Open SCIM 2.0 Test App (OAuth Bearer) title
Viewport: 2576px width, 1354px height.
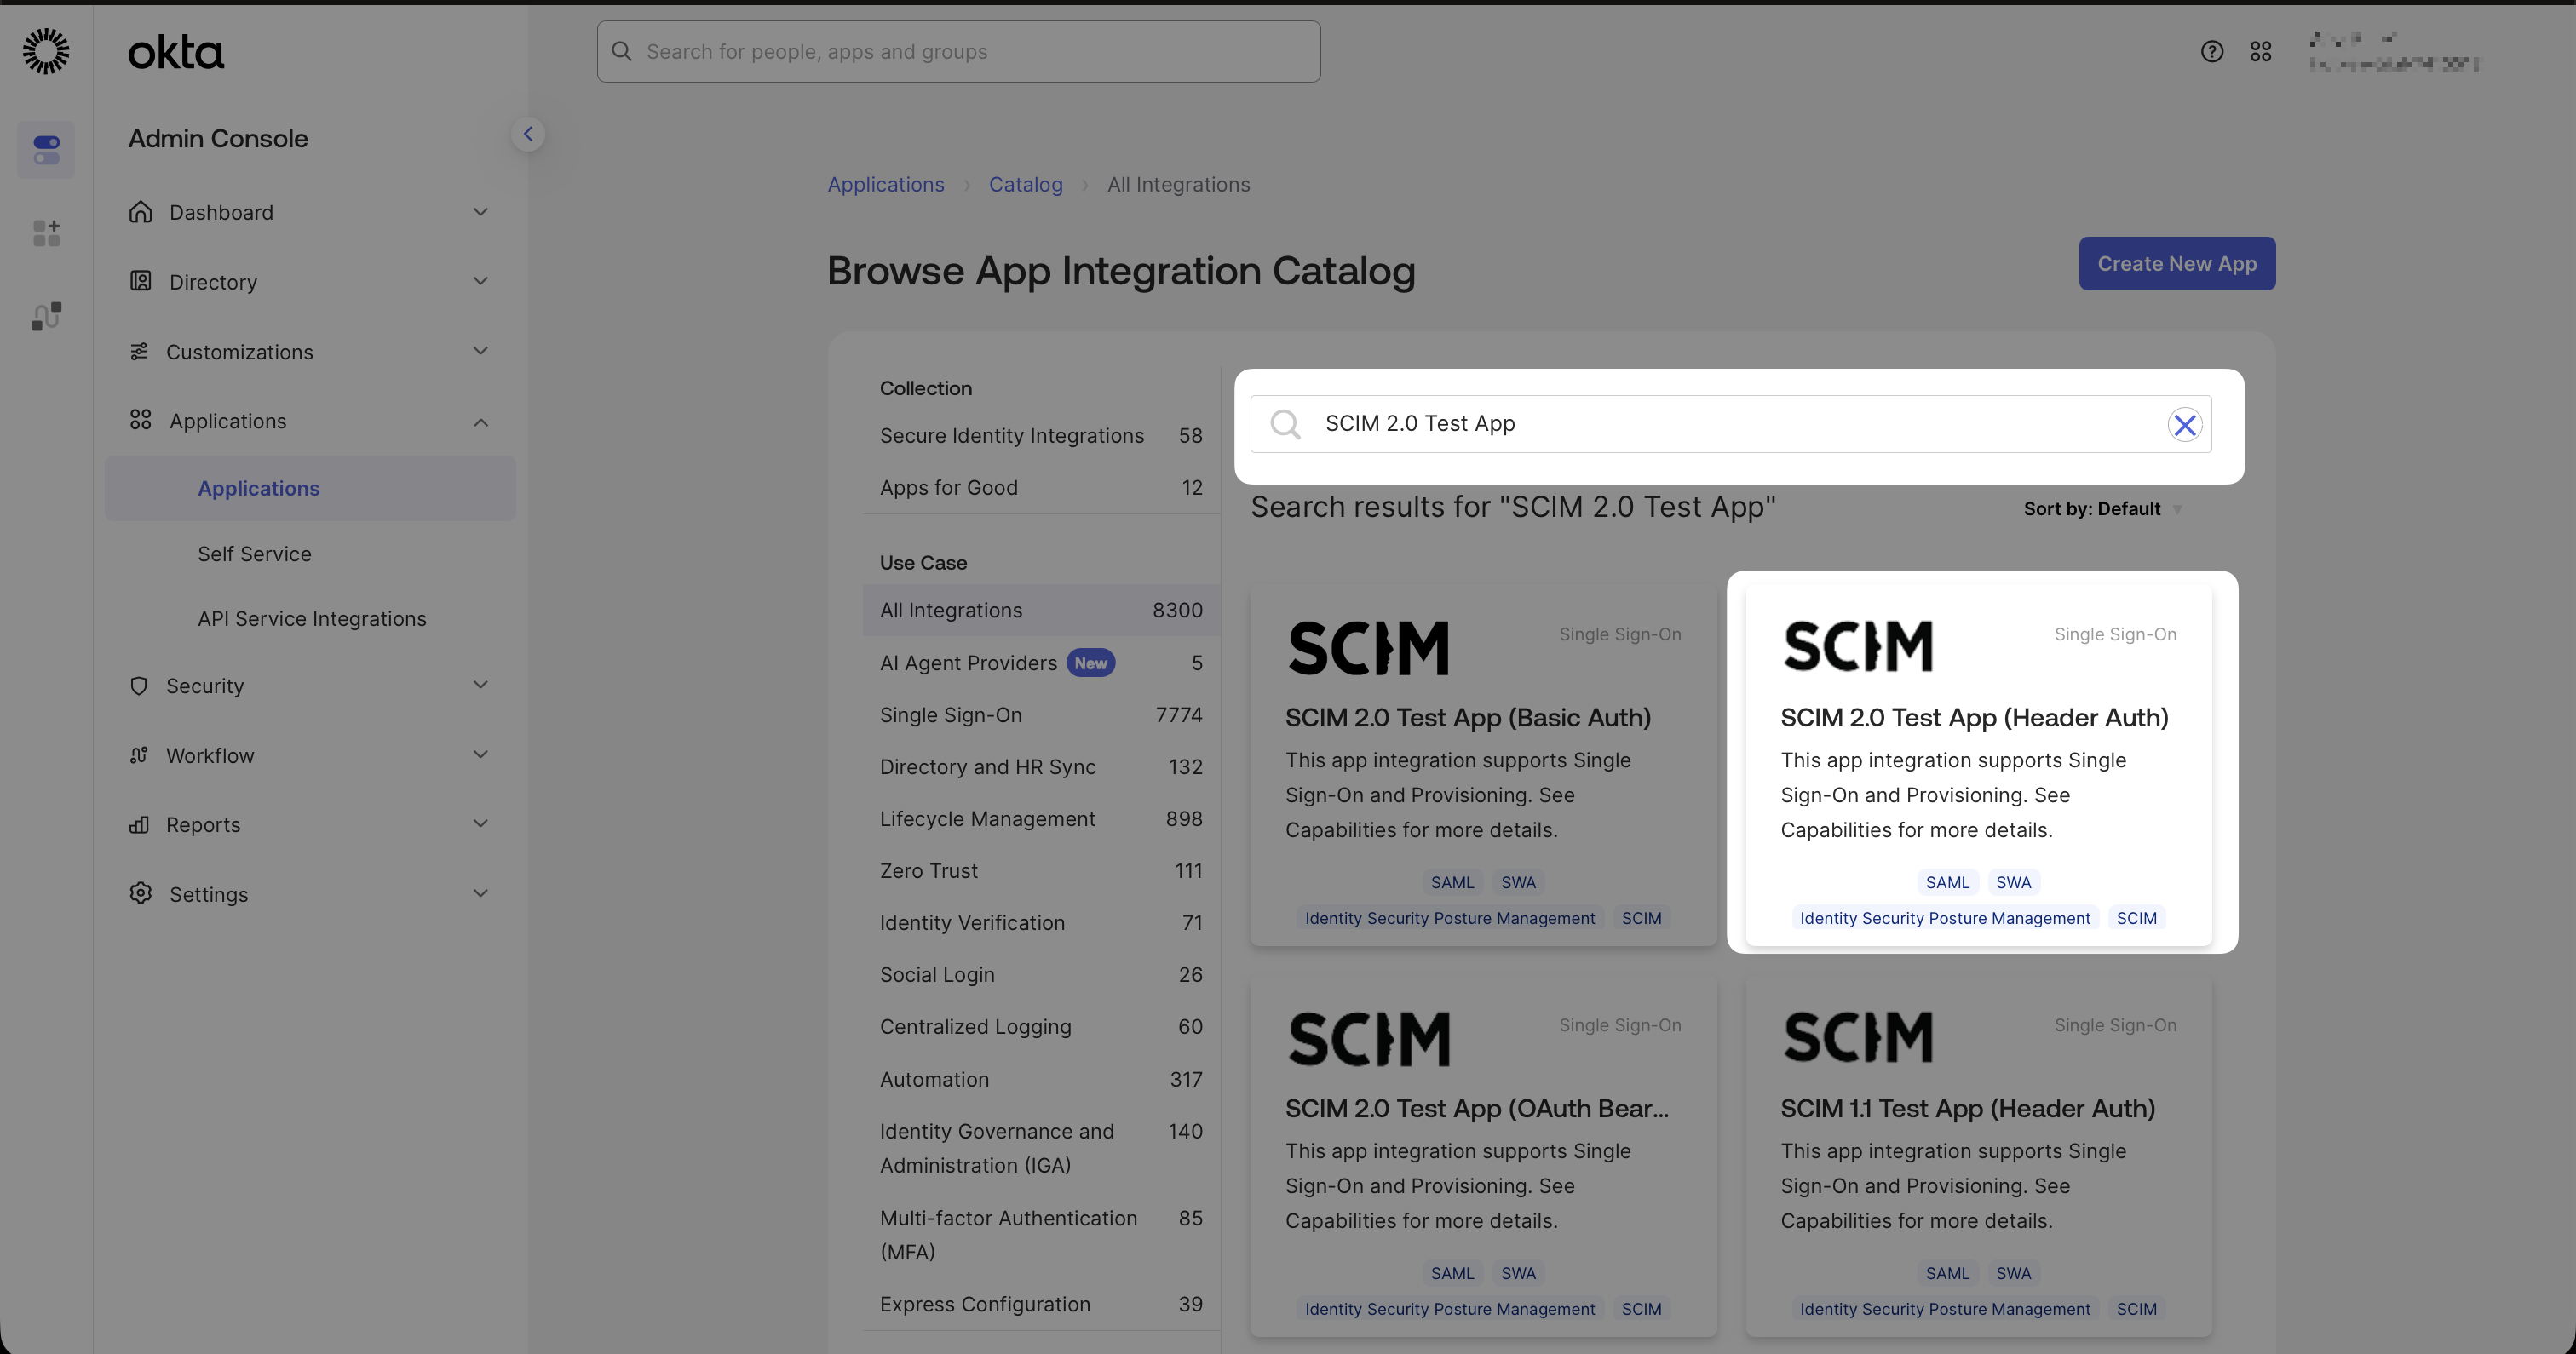click(1477, 1109)
